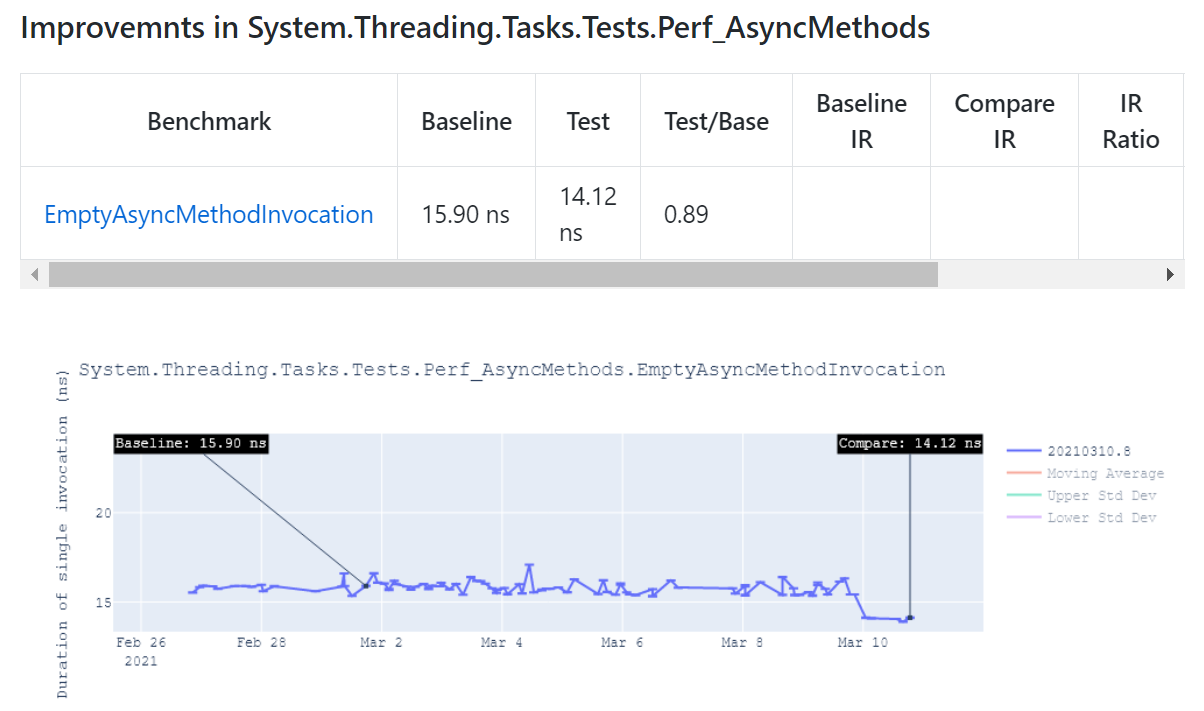1204x711 pixels.
Task: Select the Benchmark column header
Action: [209, 122]
